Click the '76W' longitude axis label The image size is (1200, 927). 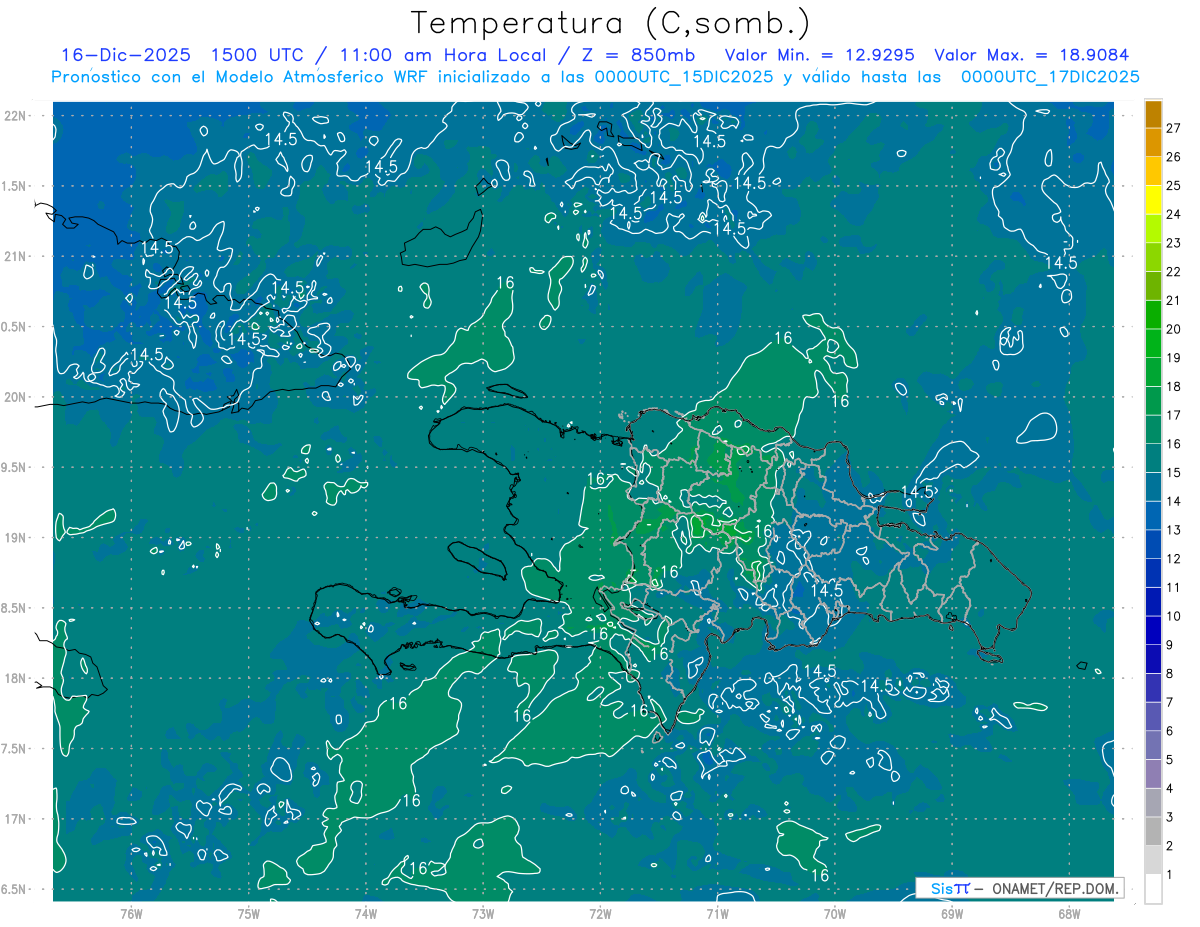(131, 913)
